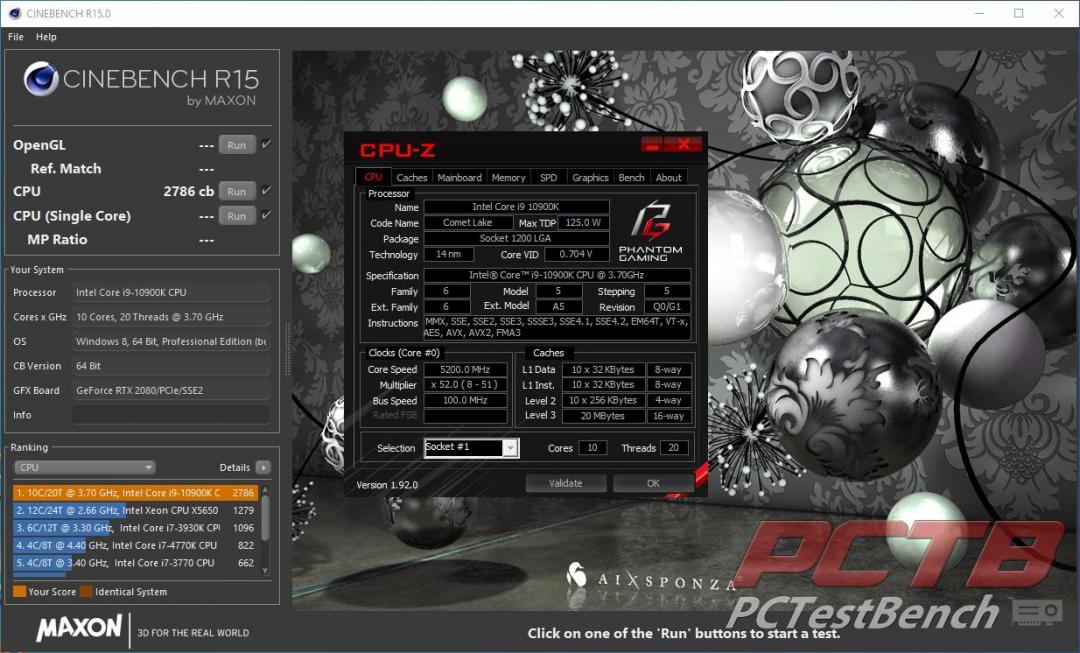The image size is (1080, 653).
Task: Open the Ranking CPU dropdown
Action: (84, 467)
